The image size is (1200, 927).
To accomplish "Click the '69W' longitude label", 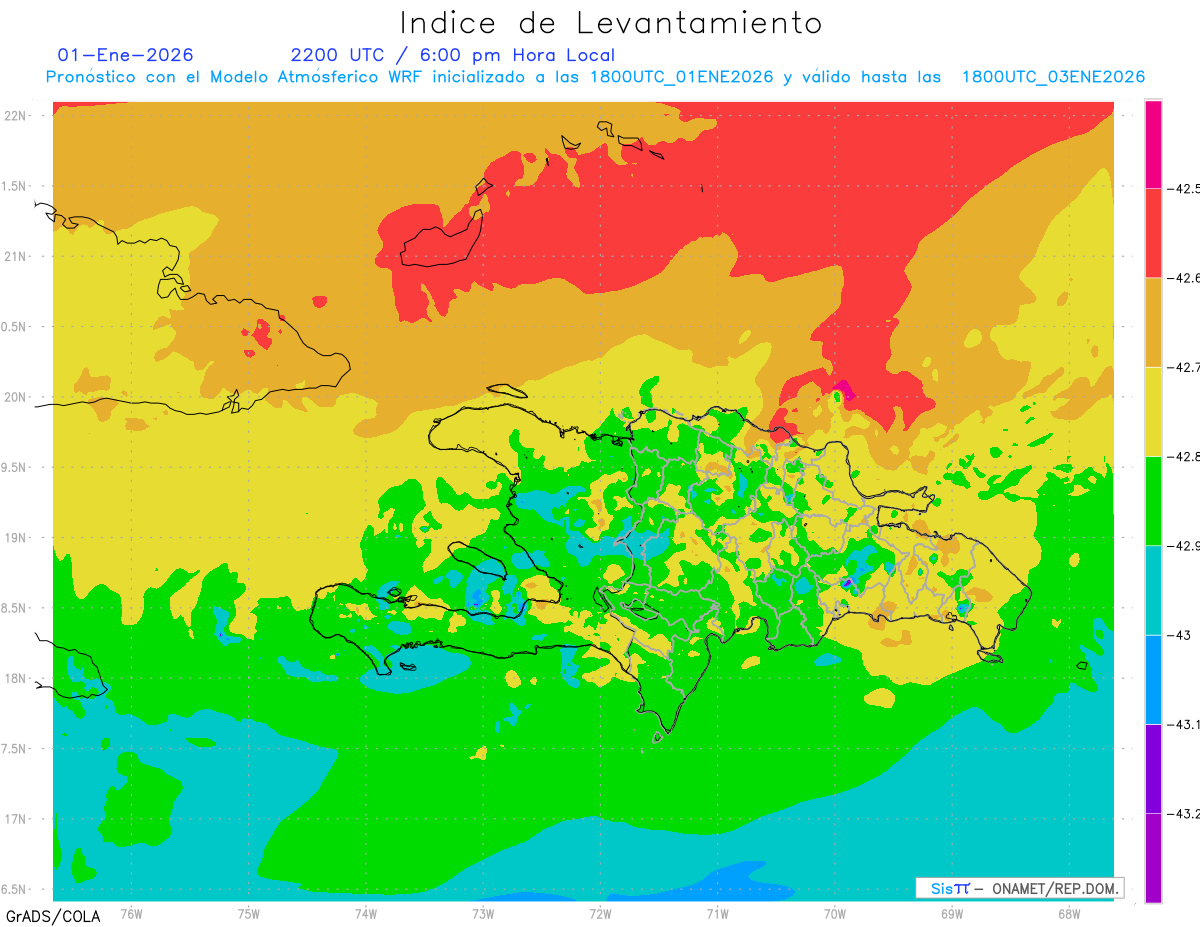I will (951, 913).
